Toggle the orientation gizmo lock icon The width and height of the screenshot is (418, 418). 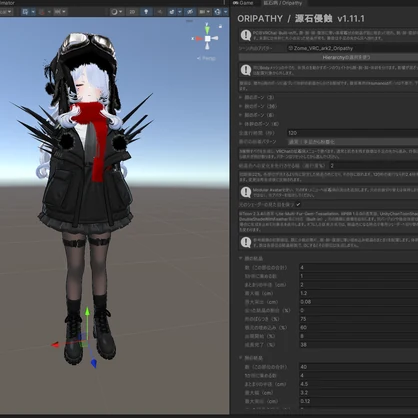(220, 26)
